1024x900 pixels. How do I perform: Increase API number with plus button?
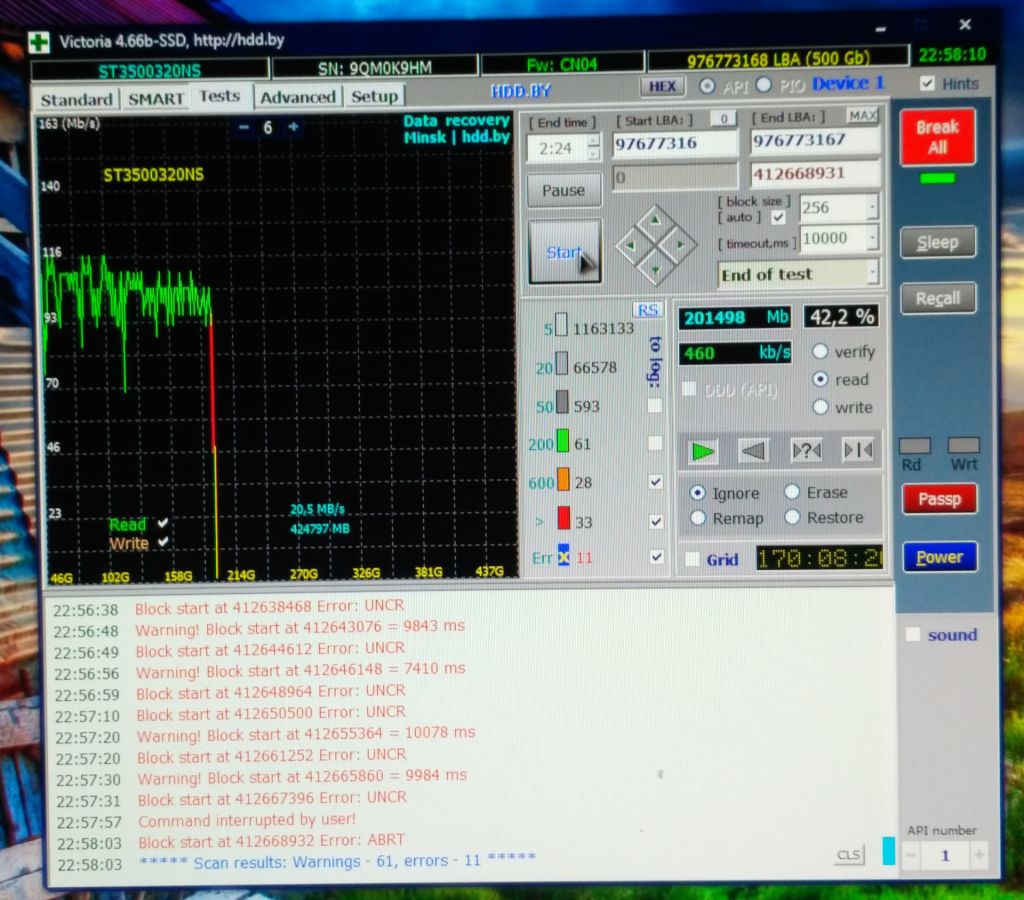[x=979, y=855]
